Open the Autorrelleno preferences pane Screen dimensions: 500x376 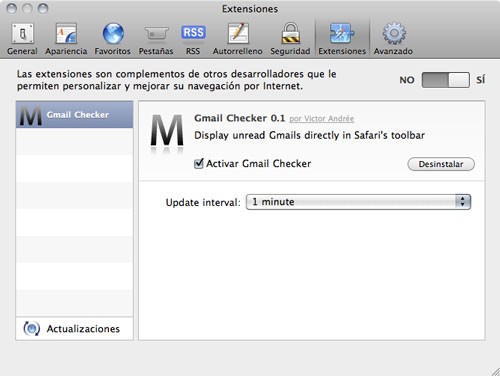click(238, 39)
